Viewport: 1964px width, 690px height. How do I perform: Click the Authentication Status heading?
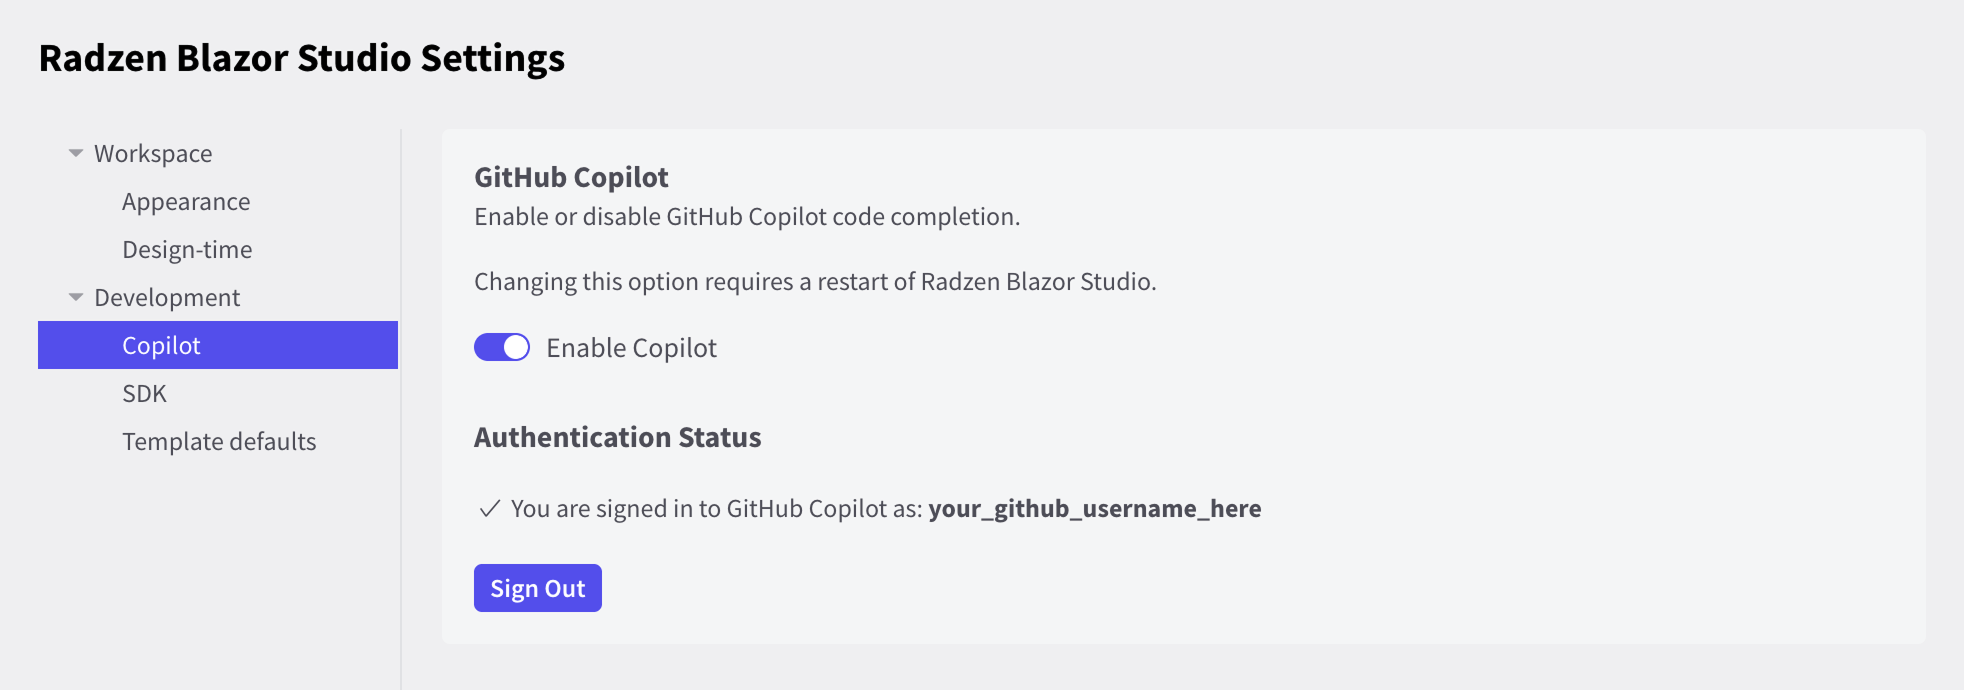click(617, 438)
